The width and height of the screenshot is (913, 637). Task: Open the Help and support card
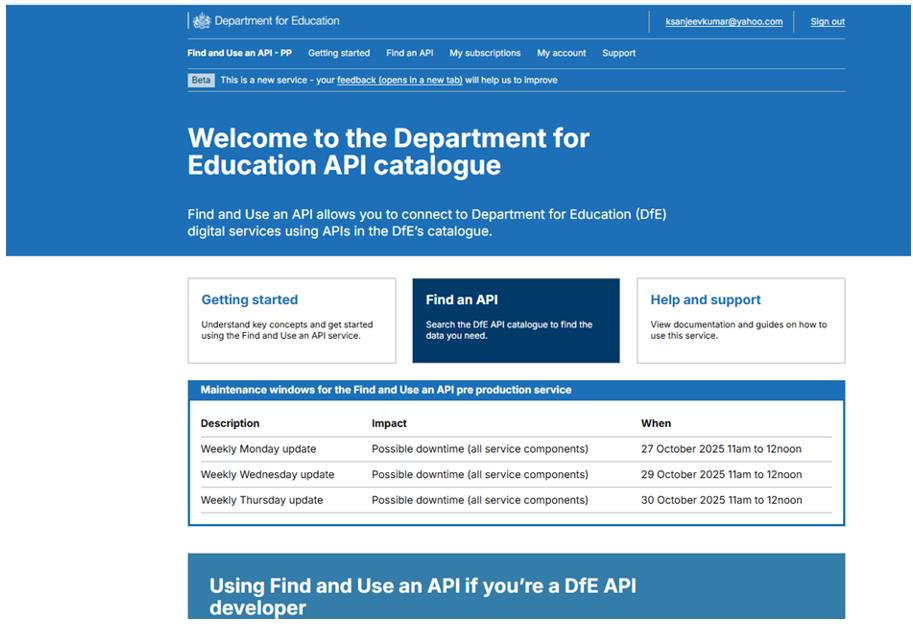(x=741, y=320)
